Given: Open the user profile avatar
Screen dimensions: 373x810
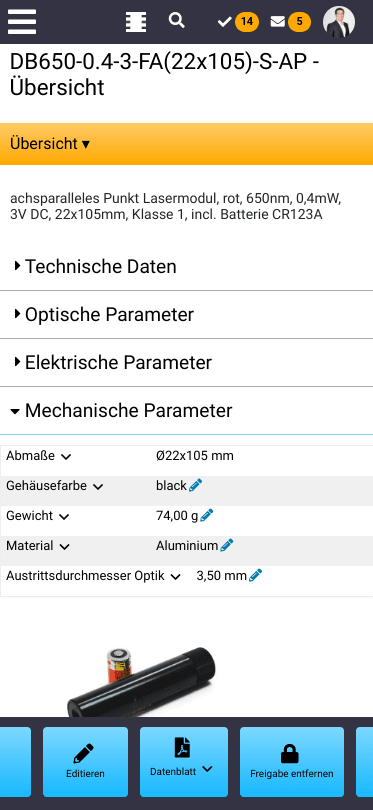Looking at the screenshot, I should point(339,22).
